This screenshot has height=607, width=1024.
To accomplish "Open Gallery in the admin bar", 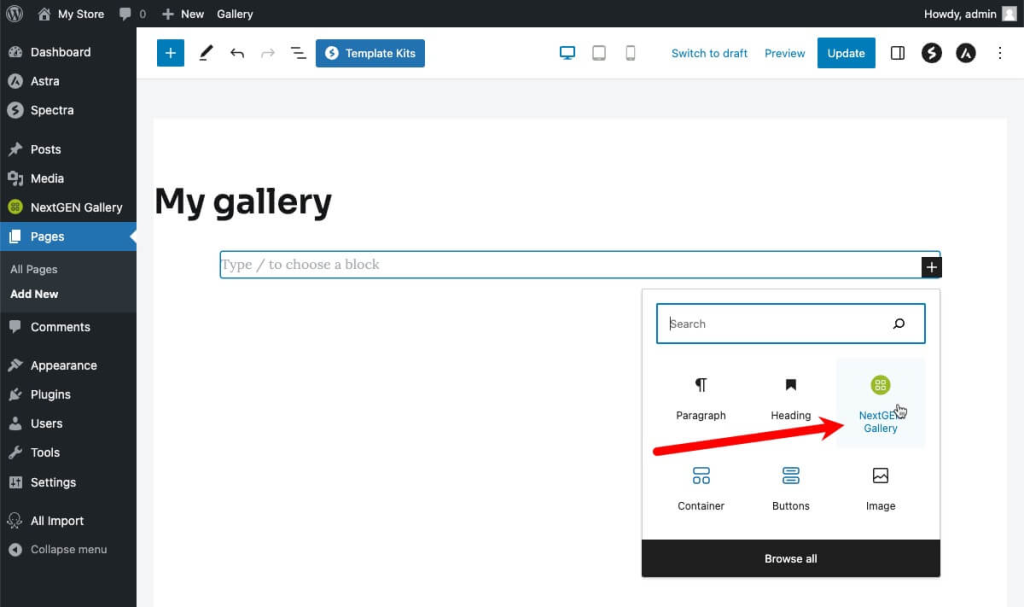I will pyautogui.click(x=234, y=14).
